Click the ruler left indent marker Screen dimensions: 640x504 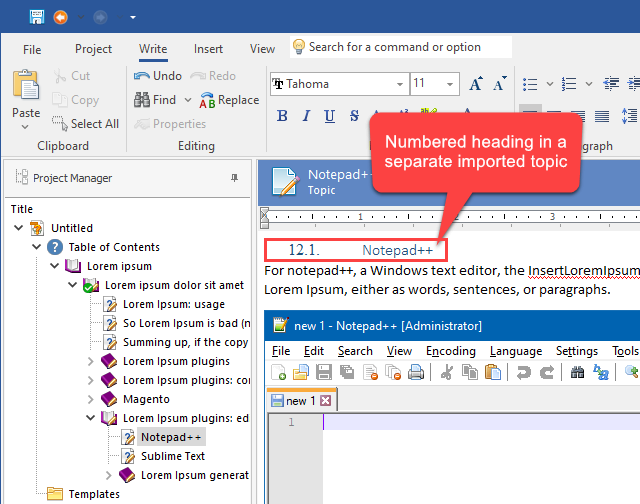264,218
